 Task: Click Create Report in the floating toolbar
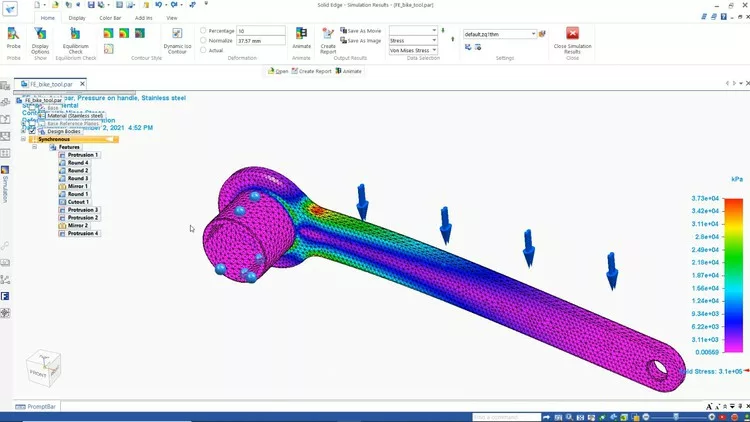click(311, 71)
